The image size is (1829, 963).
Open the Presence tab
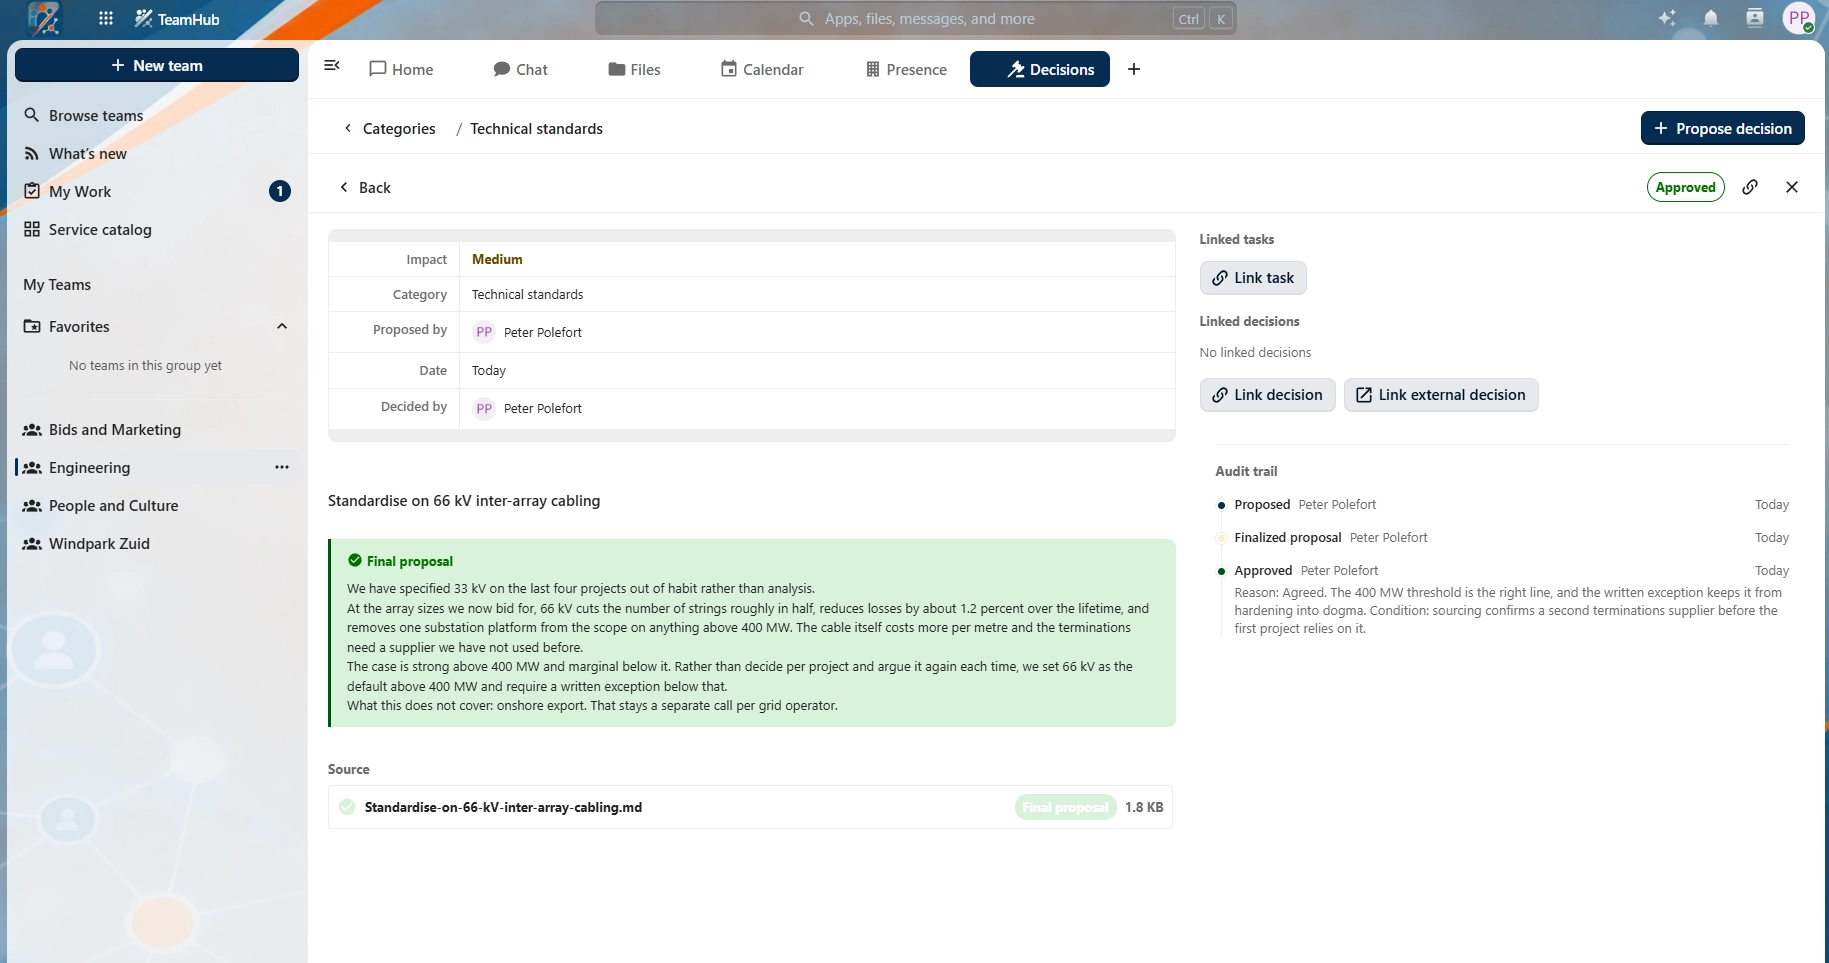tap(906, 69)
